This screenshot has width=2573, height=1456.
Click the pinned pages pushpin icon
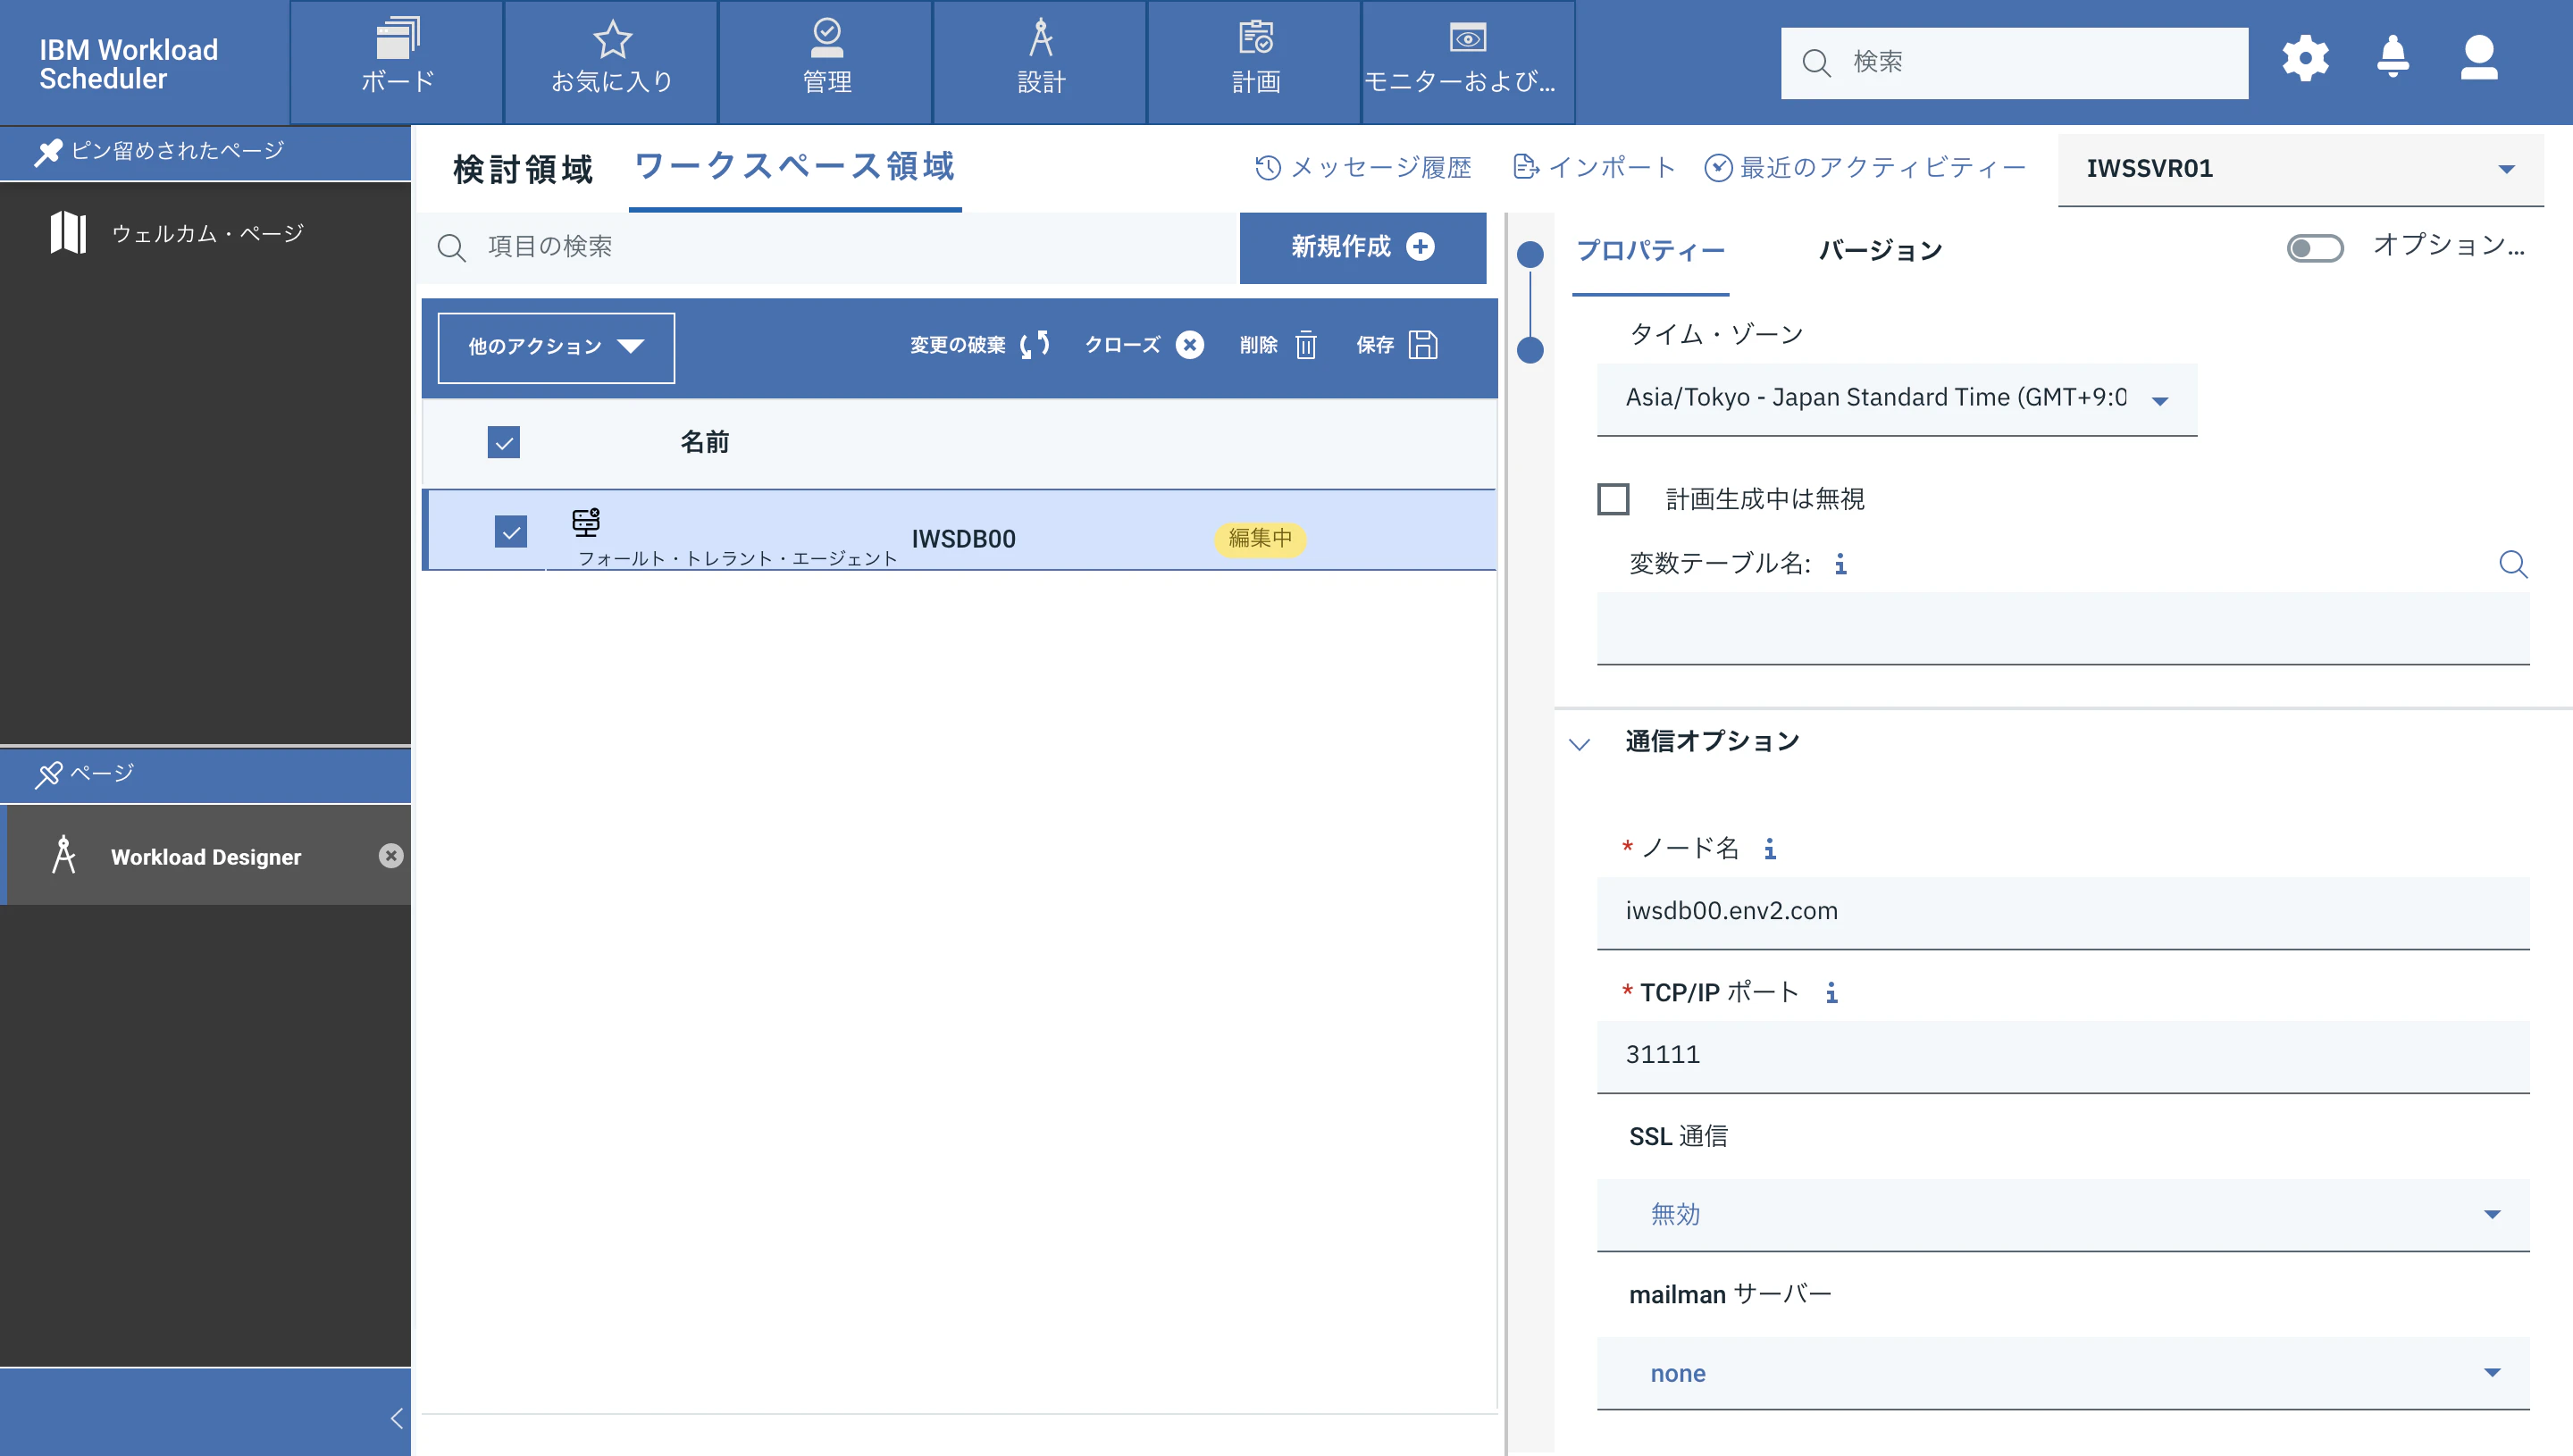pyautogui.click(x=47, y=152)
